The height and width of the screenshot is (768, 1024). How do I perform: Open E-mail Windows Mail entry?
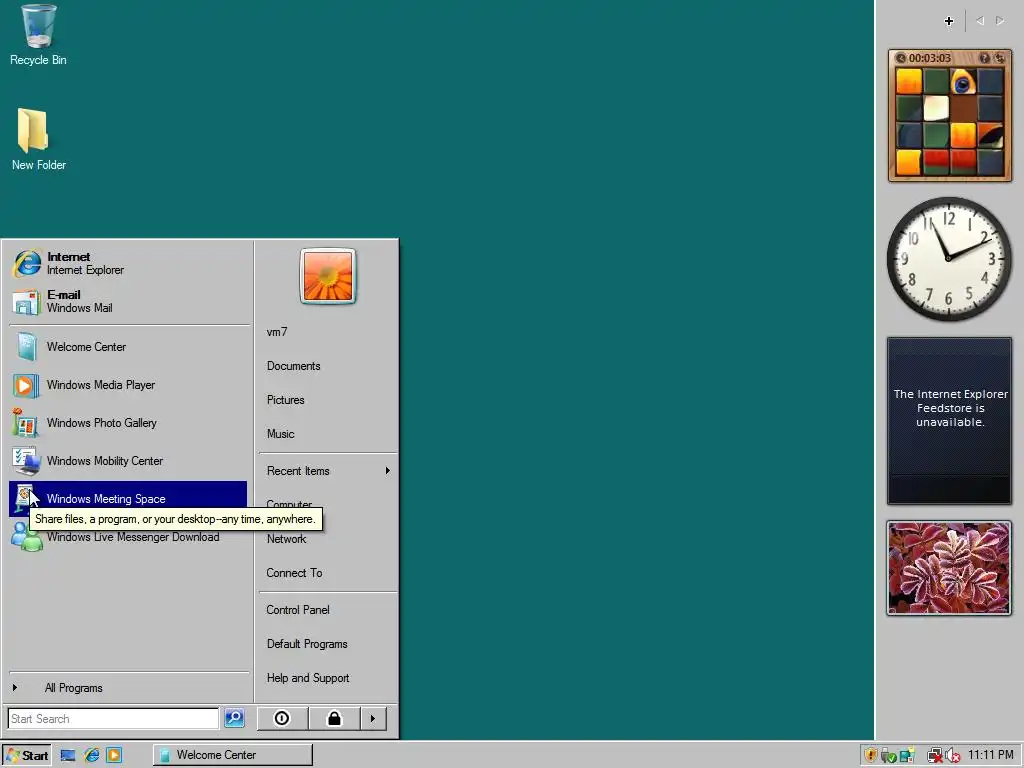click(128, 301)
